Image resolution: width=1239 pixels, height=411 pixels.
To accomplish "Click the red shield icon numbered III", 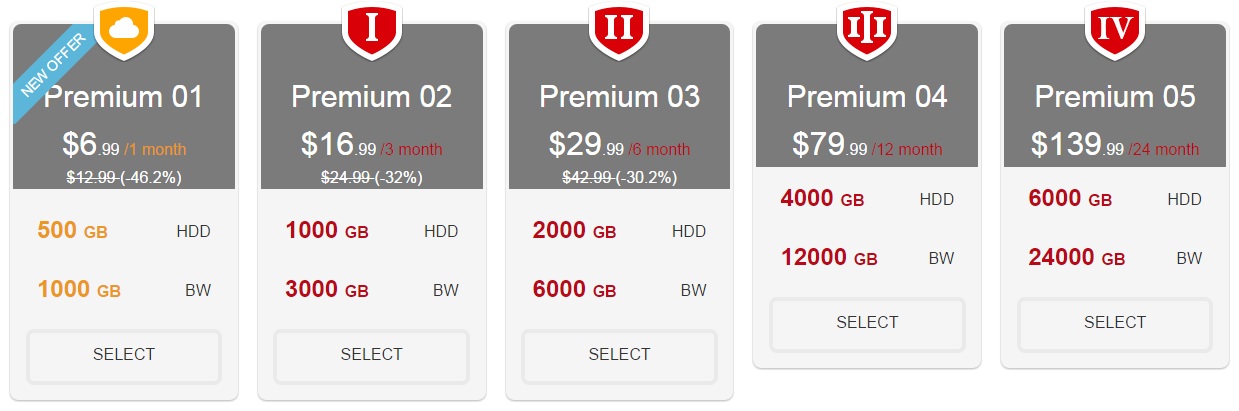I will coord(866,27).
